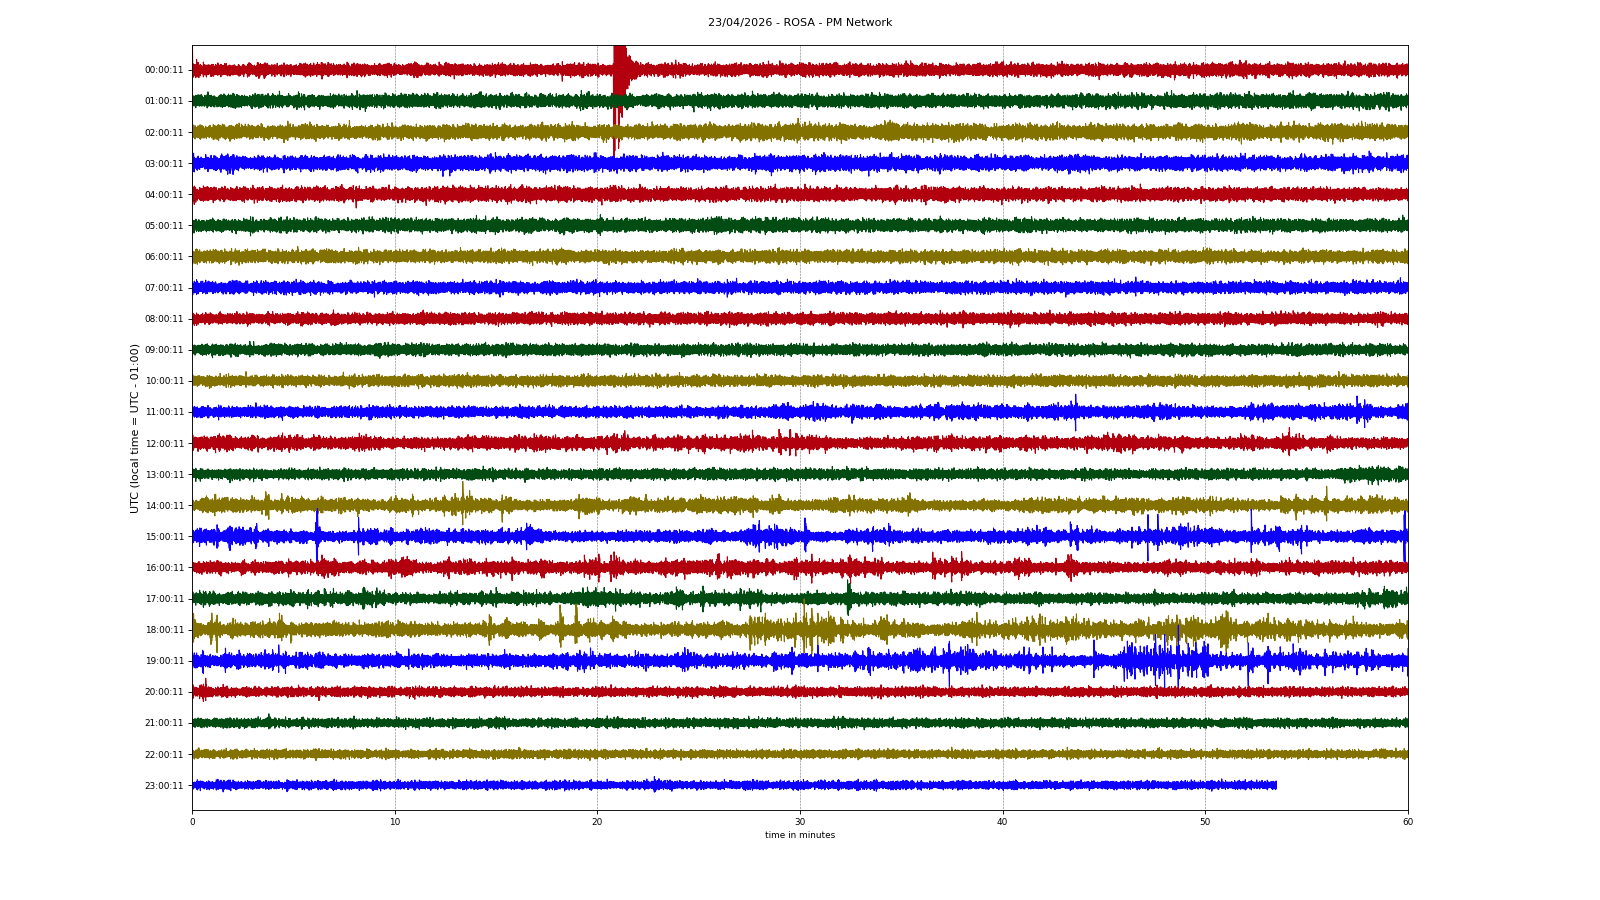Click the 10 minute x-axis tick label
1600x900 pixels.
(395, 822)
